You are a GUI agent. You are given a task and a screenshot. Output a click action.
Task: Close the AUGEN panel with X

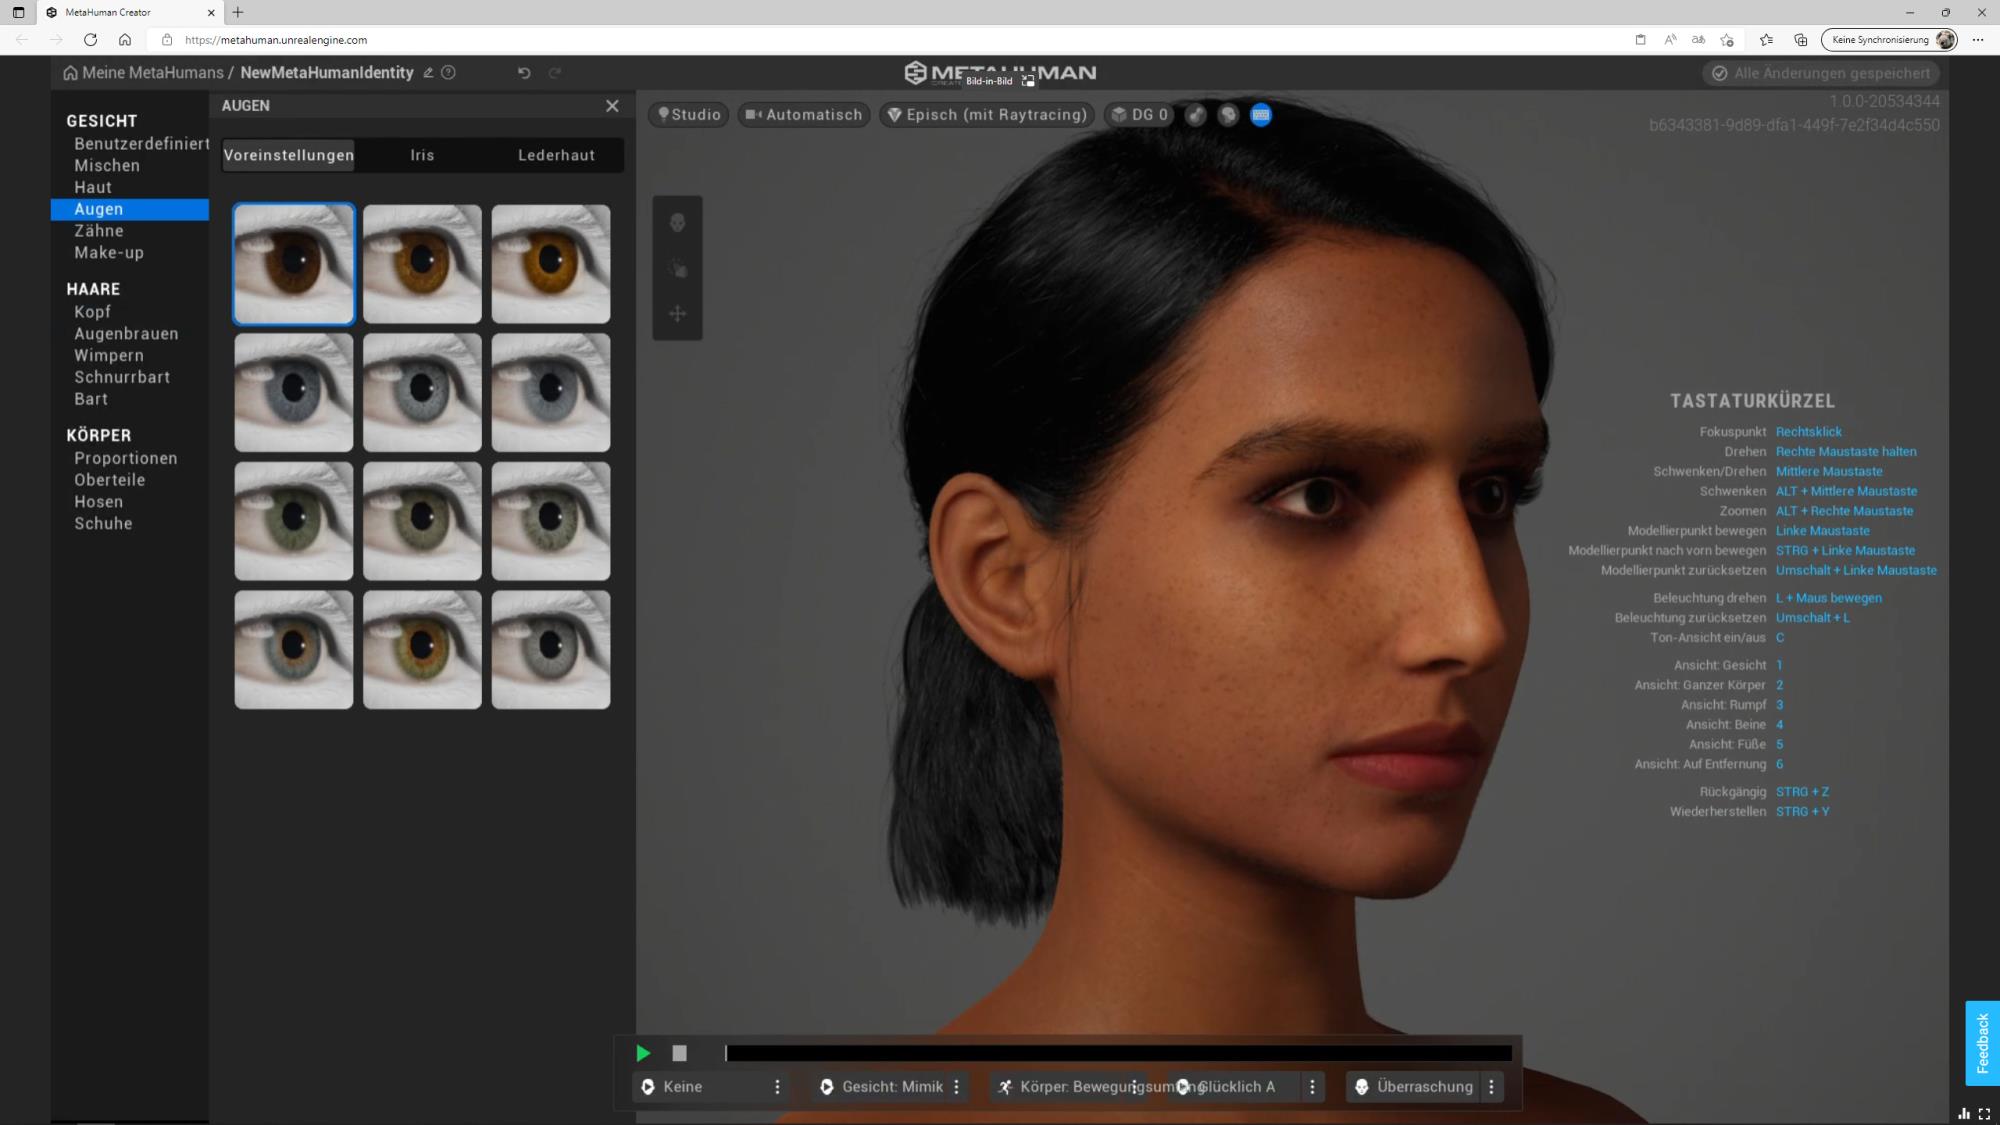612,106
